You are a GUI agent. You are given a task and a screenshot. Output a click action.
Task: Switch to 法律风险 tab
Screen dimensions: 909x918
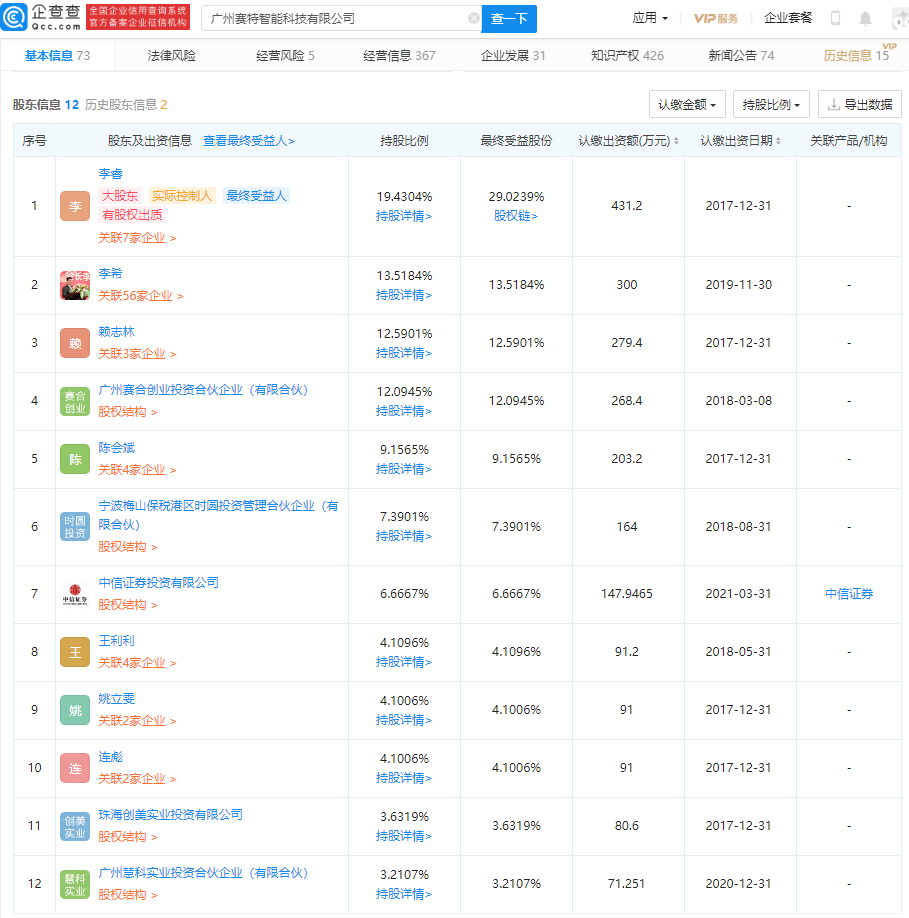(x=171, y=56)
